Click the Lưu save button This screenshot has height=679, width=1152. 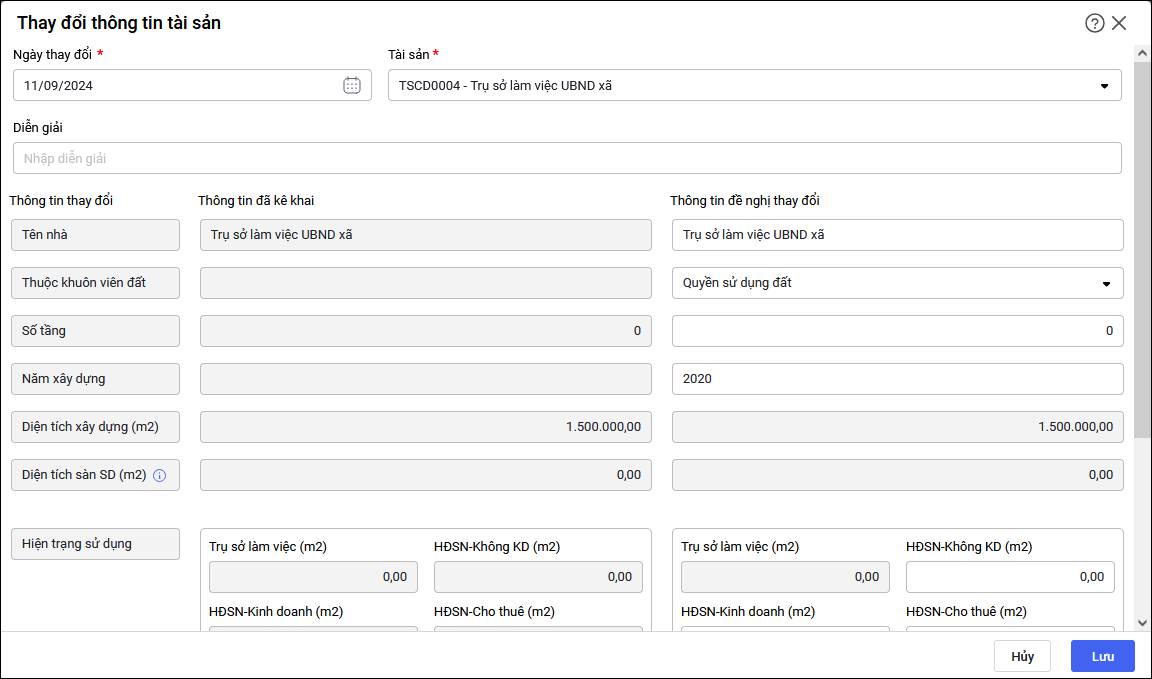pyautogui.click(x=1102, y=656)
